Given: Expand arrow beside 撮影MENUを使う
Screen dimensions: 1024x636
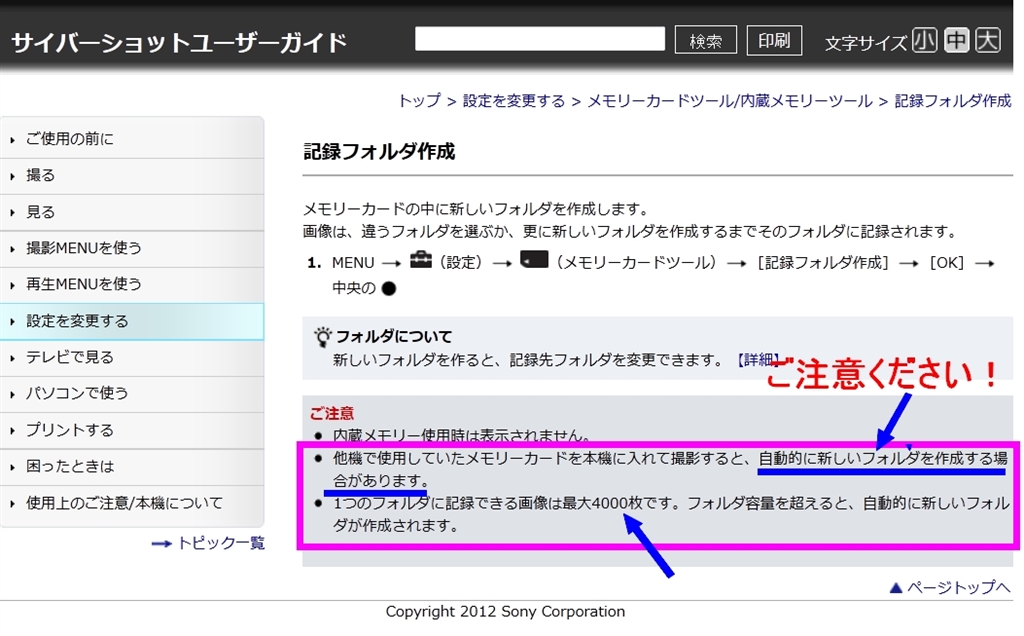Looking at the screenshot, I should [12, 249].
